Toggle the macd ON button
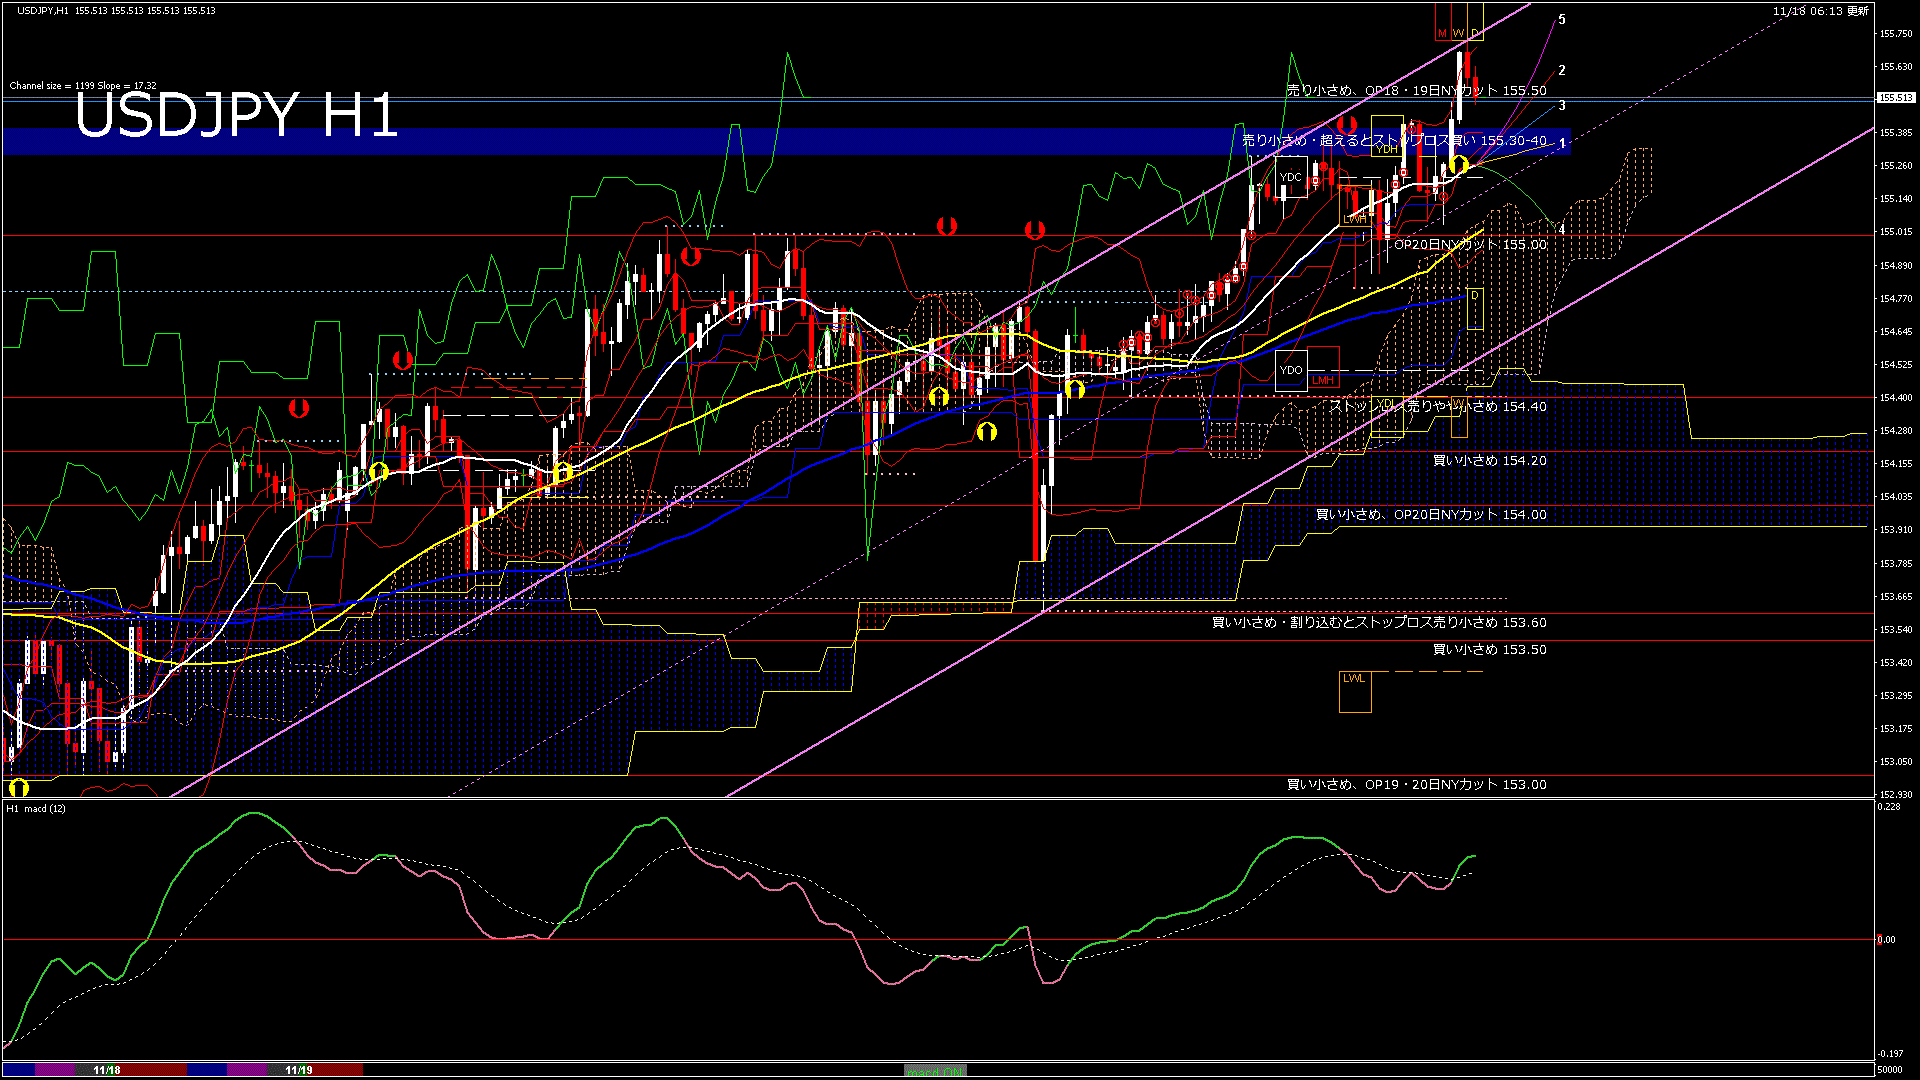 [x=935, y=1071]
